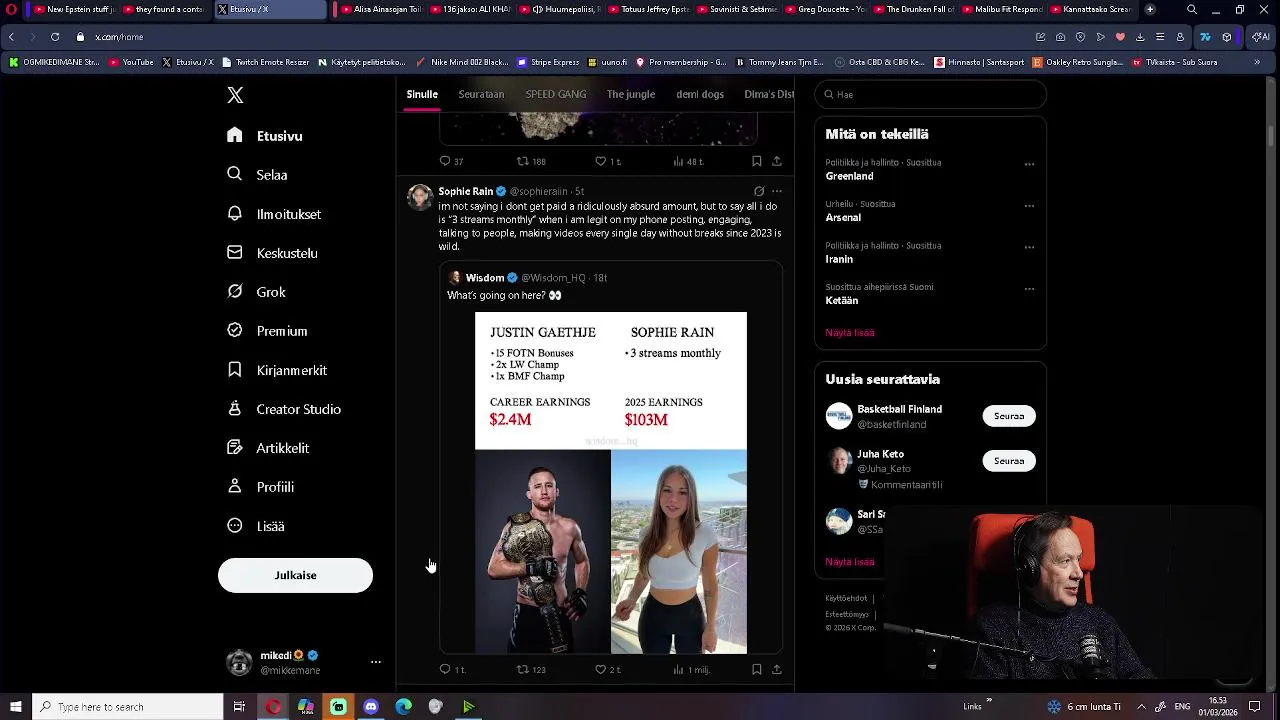1280x720 pixels.
Task: Open Grok icon on Sophie Rain's post
Action: 759,191
